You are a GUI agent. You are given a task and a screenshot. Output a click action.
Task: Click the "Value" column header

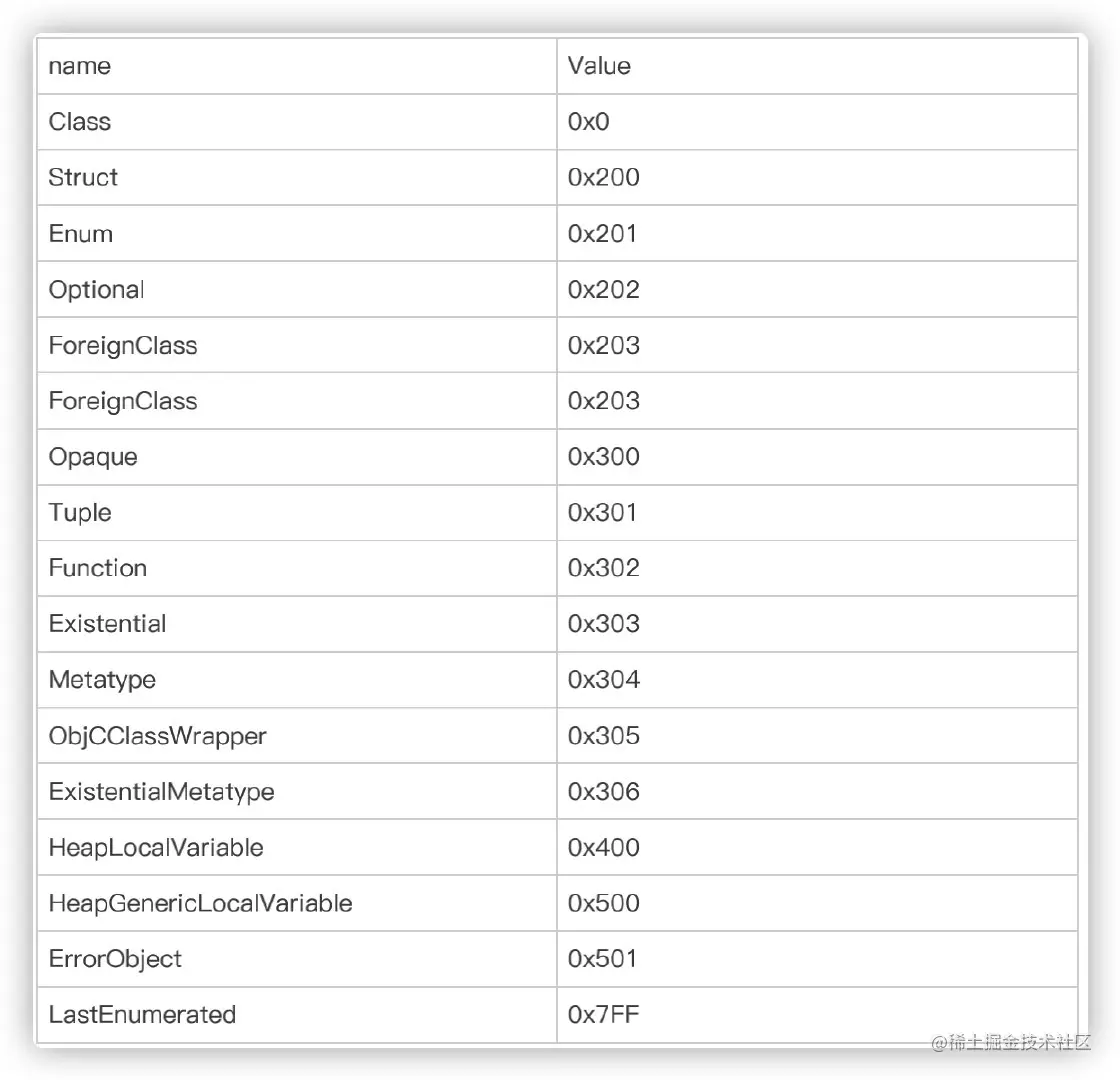[599, 66]
